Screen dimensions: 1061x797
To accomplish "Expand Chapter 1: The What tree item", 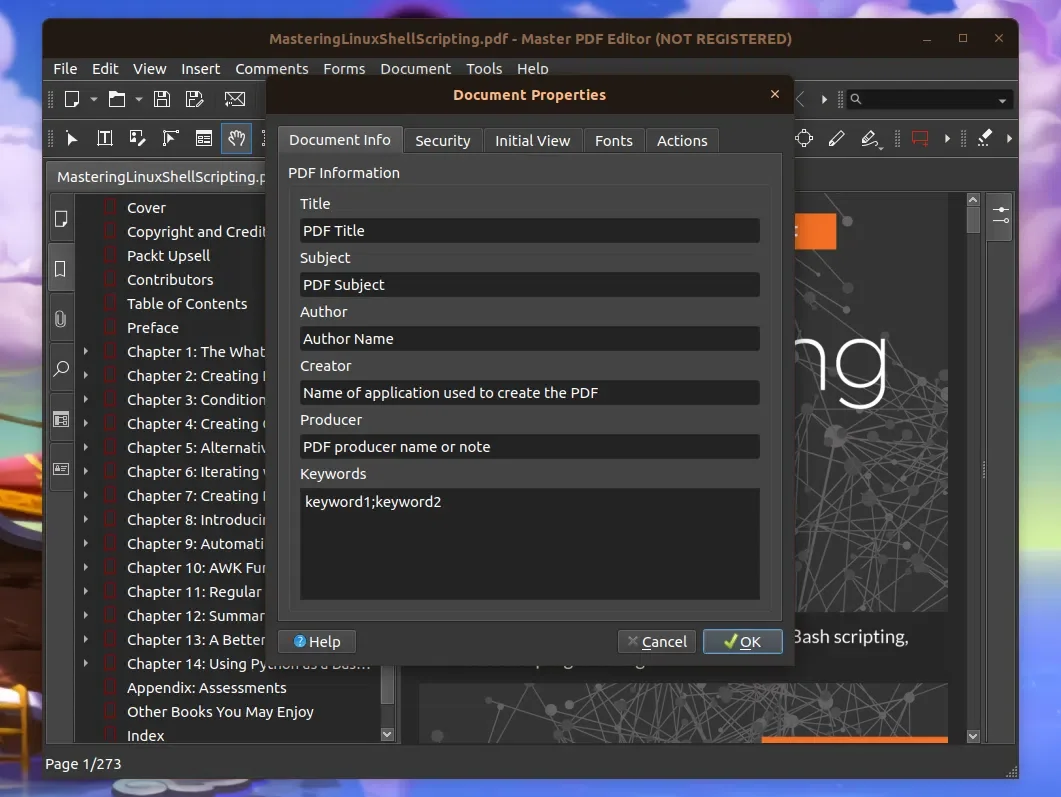I will 84,351.
